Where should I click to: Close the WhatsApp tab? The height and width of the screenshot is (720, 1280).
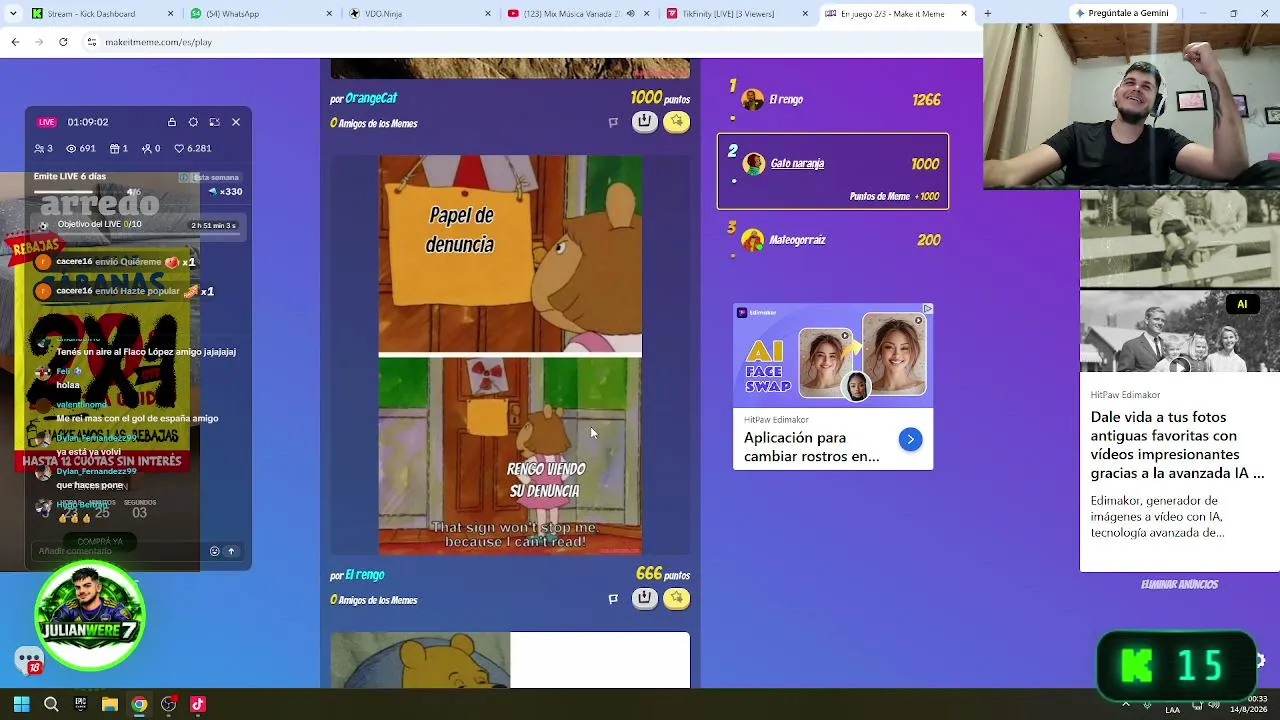[330, 13]
